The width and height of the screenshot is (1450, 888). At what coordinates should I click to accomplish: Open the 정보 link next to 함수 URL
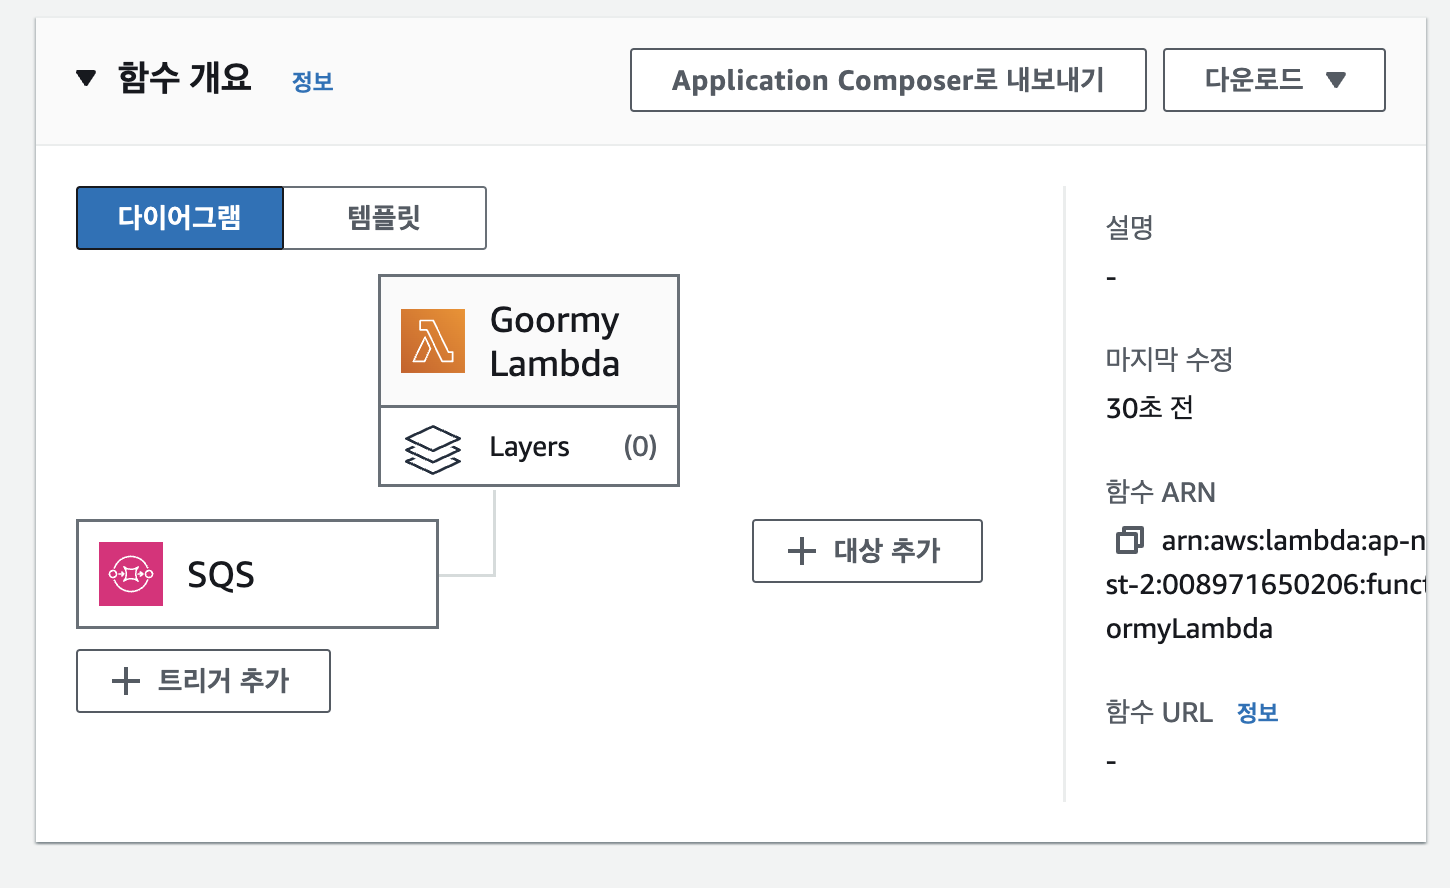pos(1257,713)
